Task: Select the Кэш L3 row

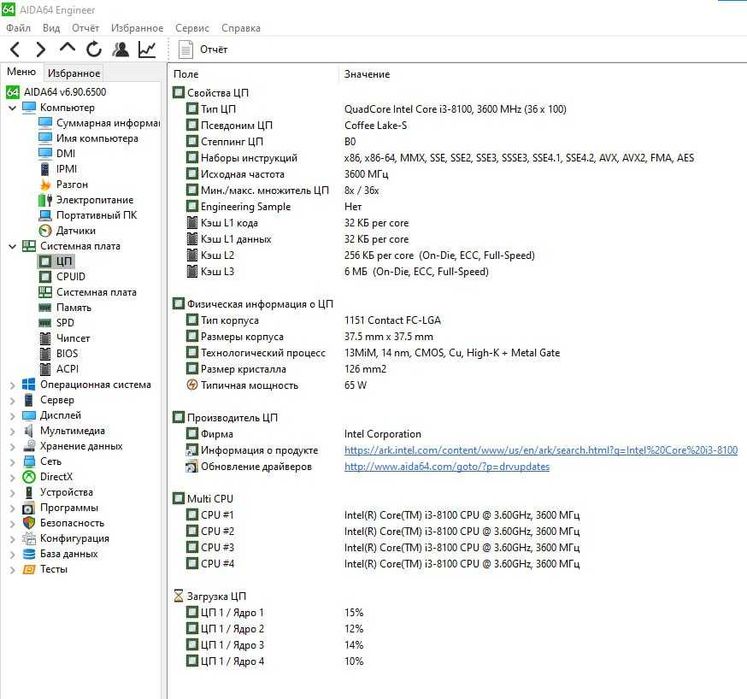Action: click(x=337, y=272)
